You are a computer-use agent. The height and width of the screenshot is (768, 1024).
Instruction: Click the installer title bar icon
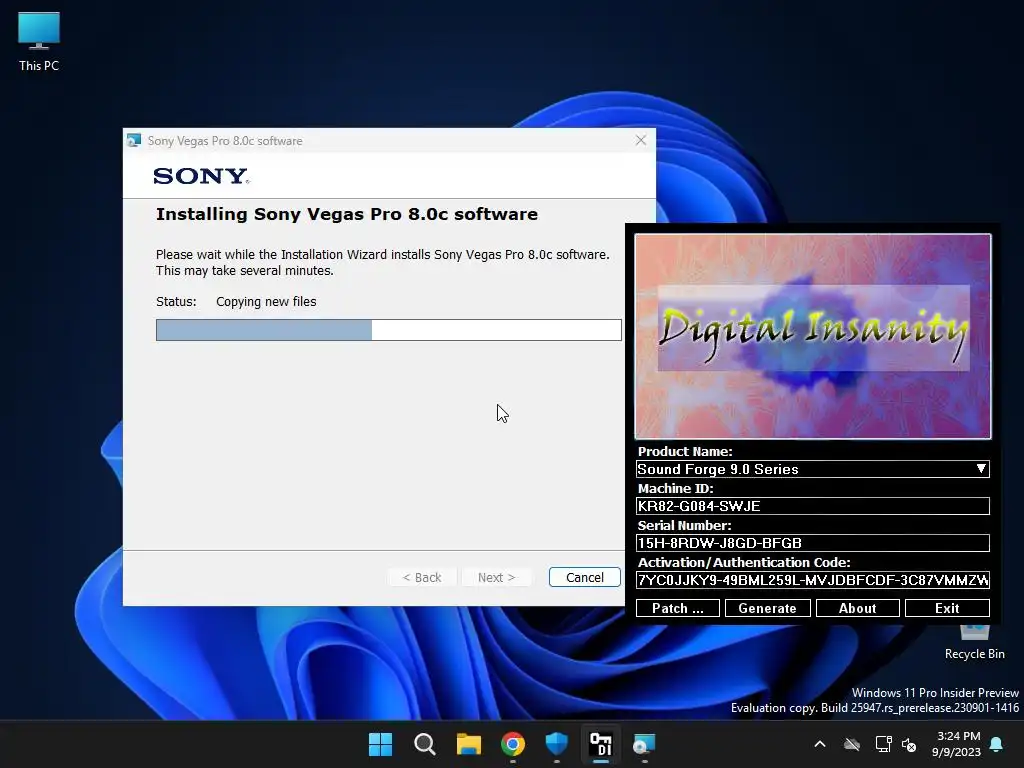[x=134, y=140]
